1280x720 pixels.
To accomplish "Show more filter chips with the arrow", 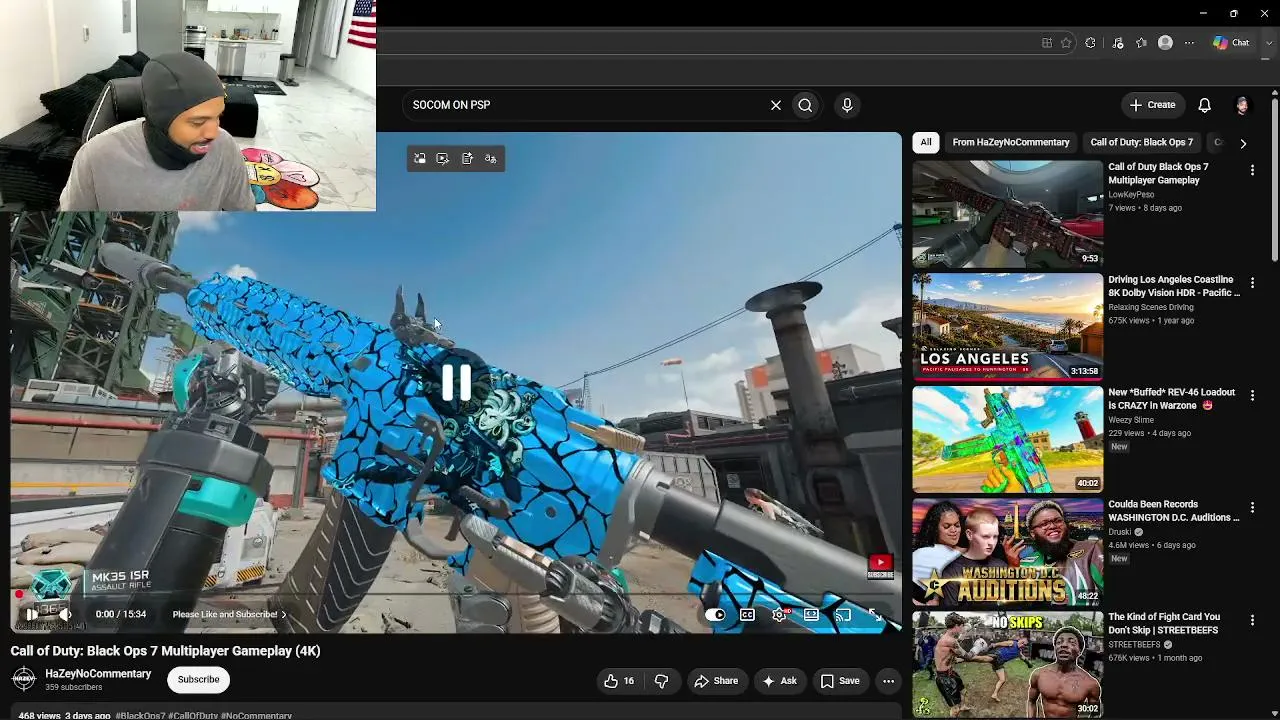I will [1243, 143].
